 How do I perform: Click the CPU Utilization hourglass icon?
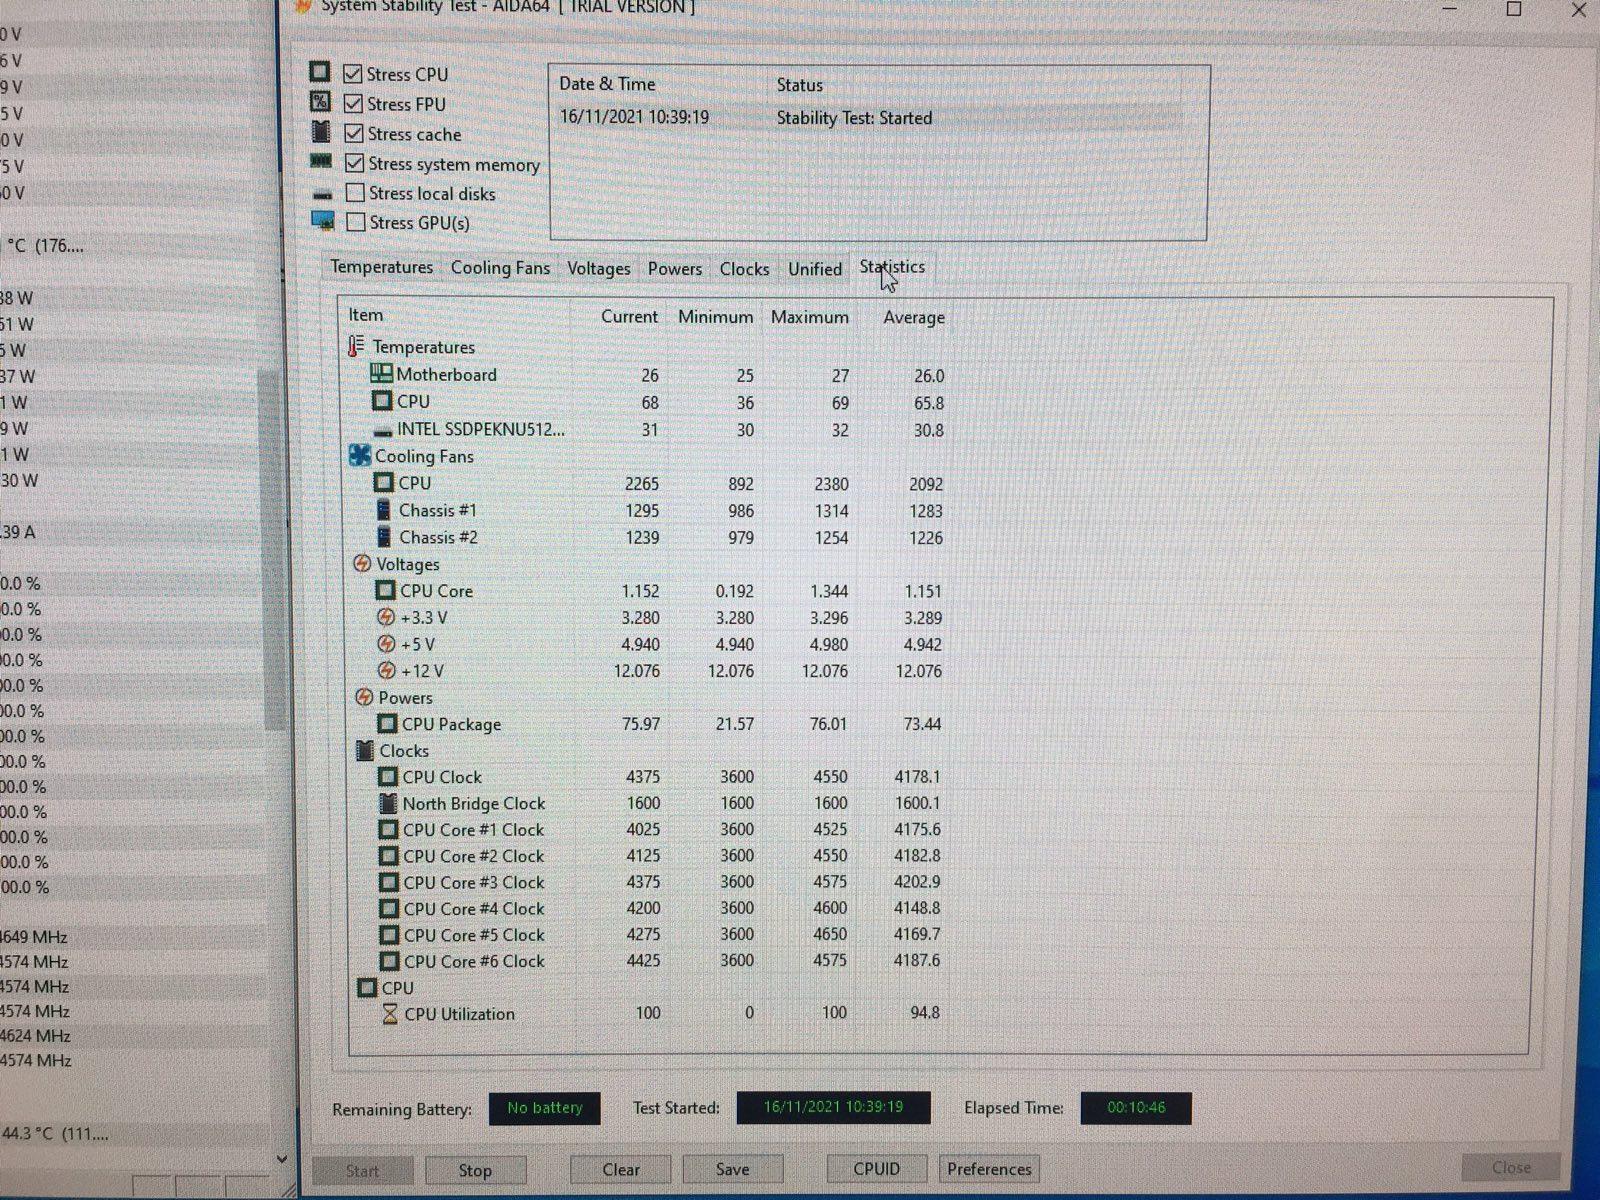390,1013
